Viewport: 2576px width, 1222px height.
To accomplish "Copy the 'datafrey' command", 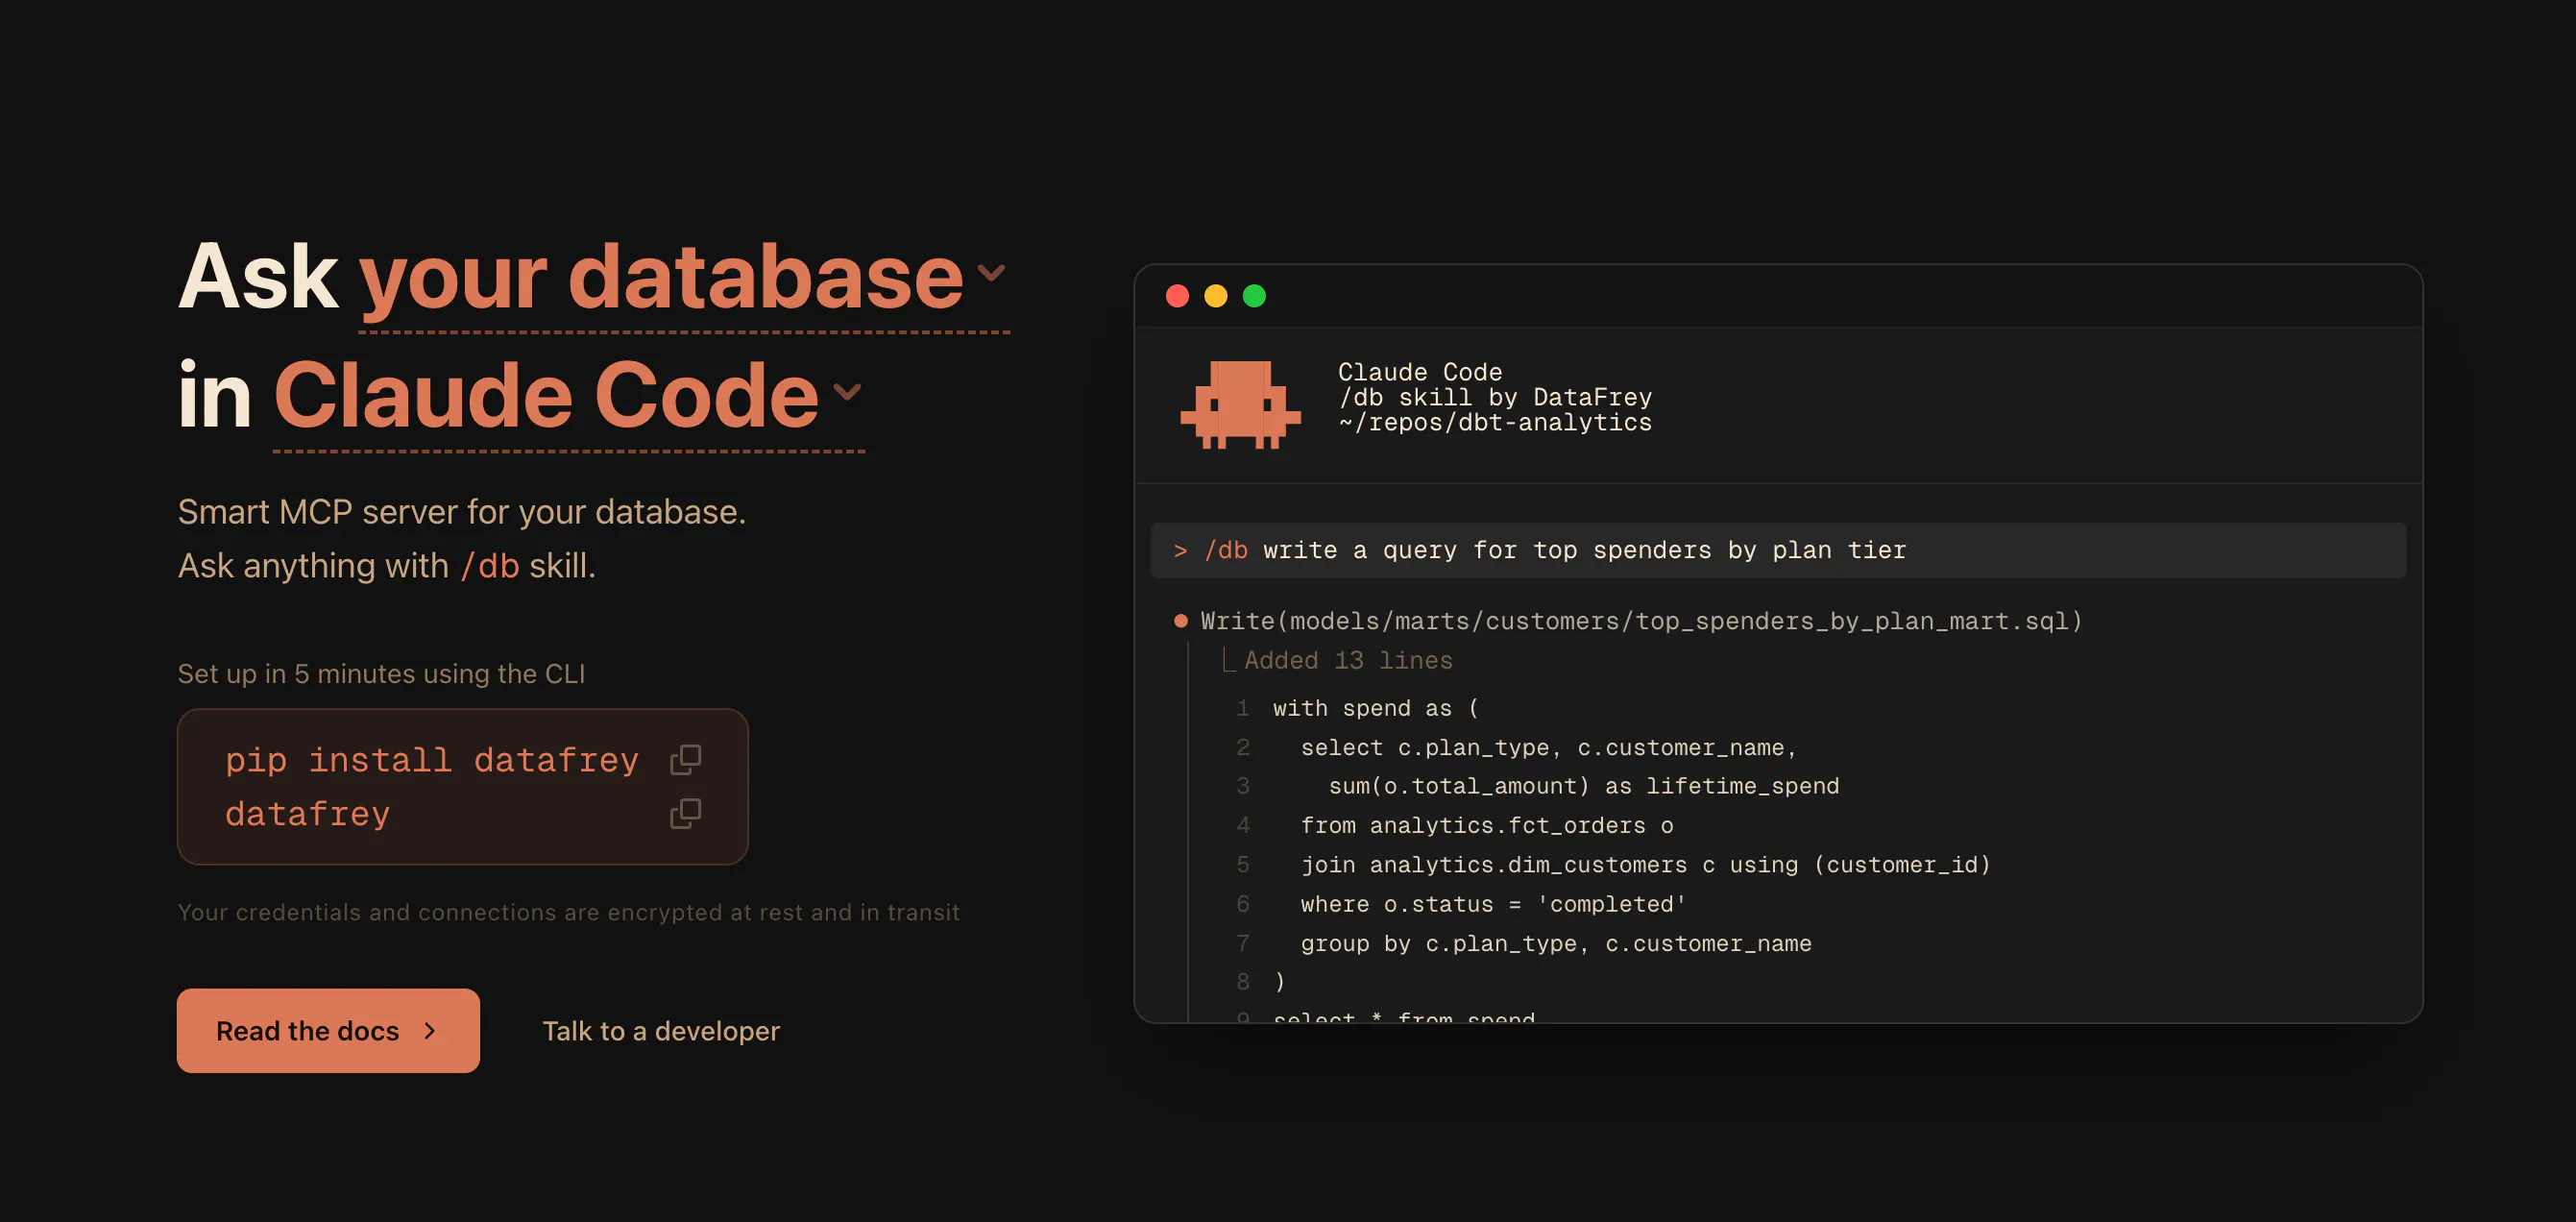I will click(x=685, y=813).
